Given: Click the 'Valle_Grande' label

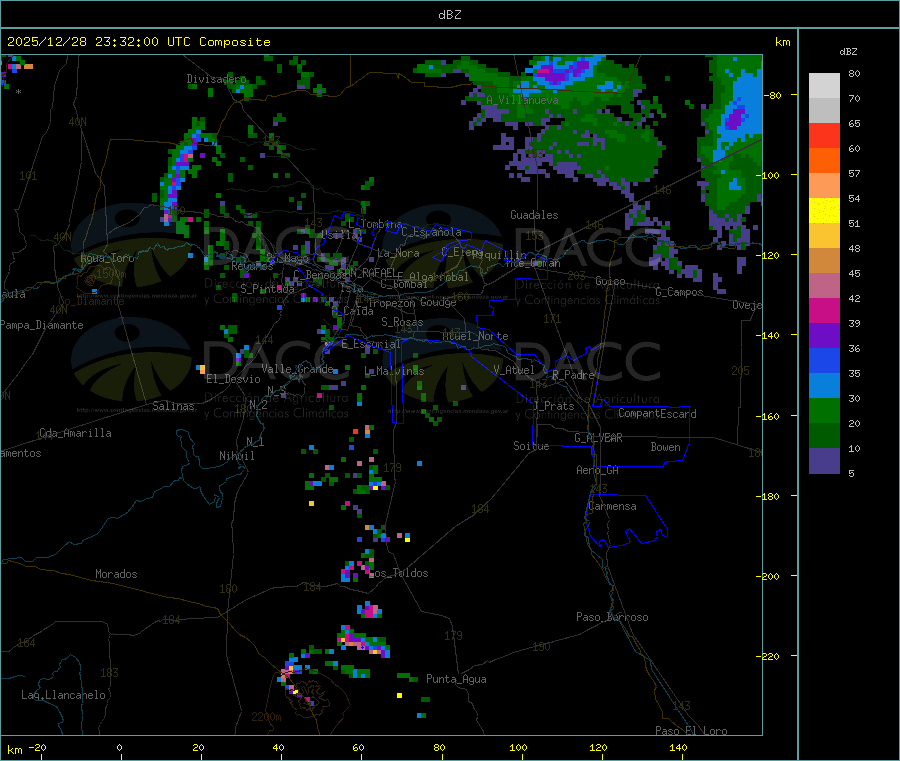Looking at the screenshot, I should point(297,368).
